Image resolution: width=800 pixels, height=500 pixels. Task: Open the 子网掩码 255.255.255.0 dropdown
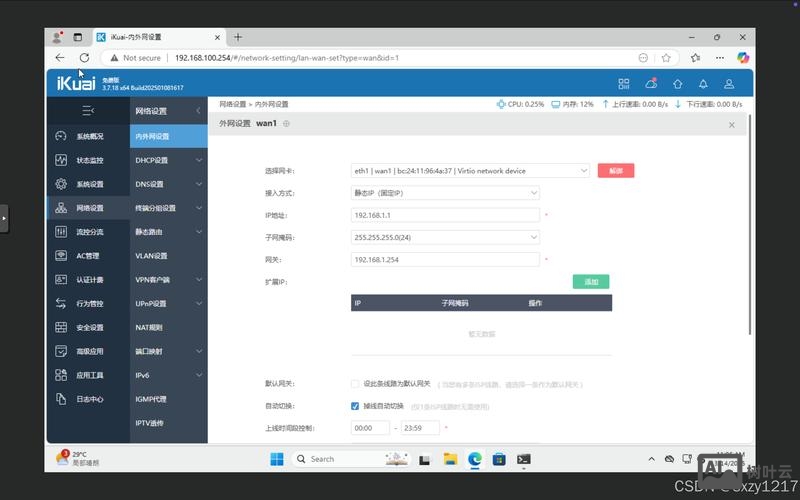point(445,237)
